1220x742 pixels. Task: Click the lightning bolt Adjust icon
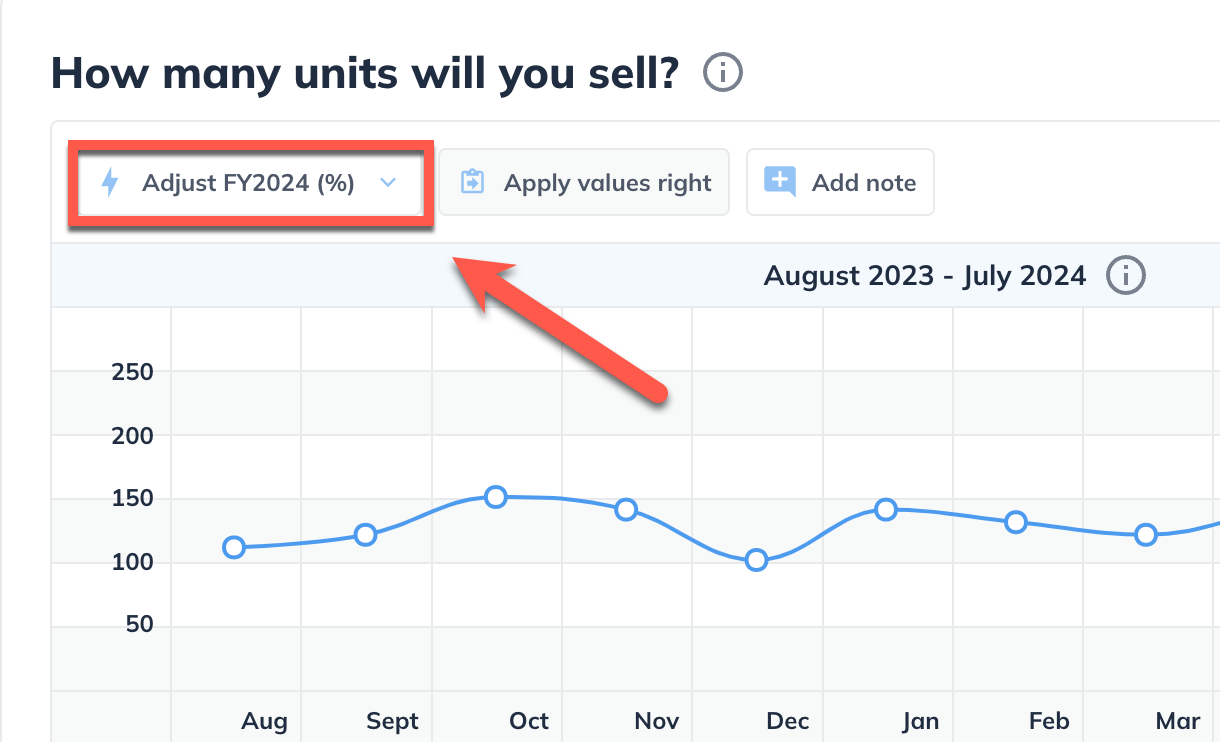(111, 183)
